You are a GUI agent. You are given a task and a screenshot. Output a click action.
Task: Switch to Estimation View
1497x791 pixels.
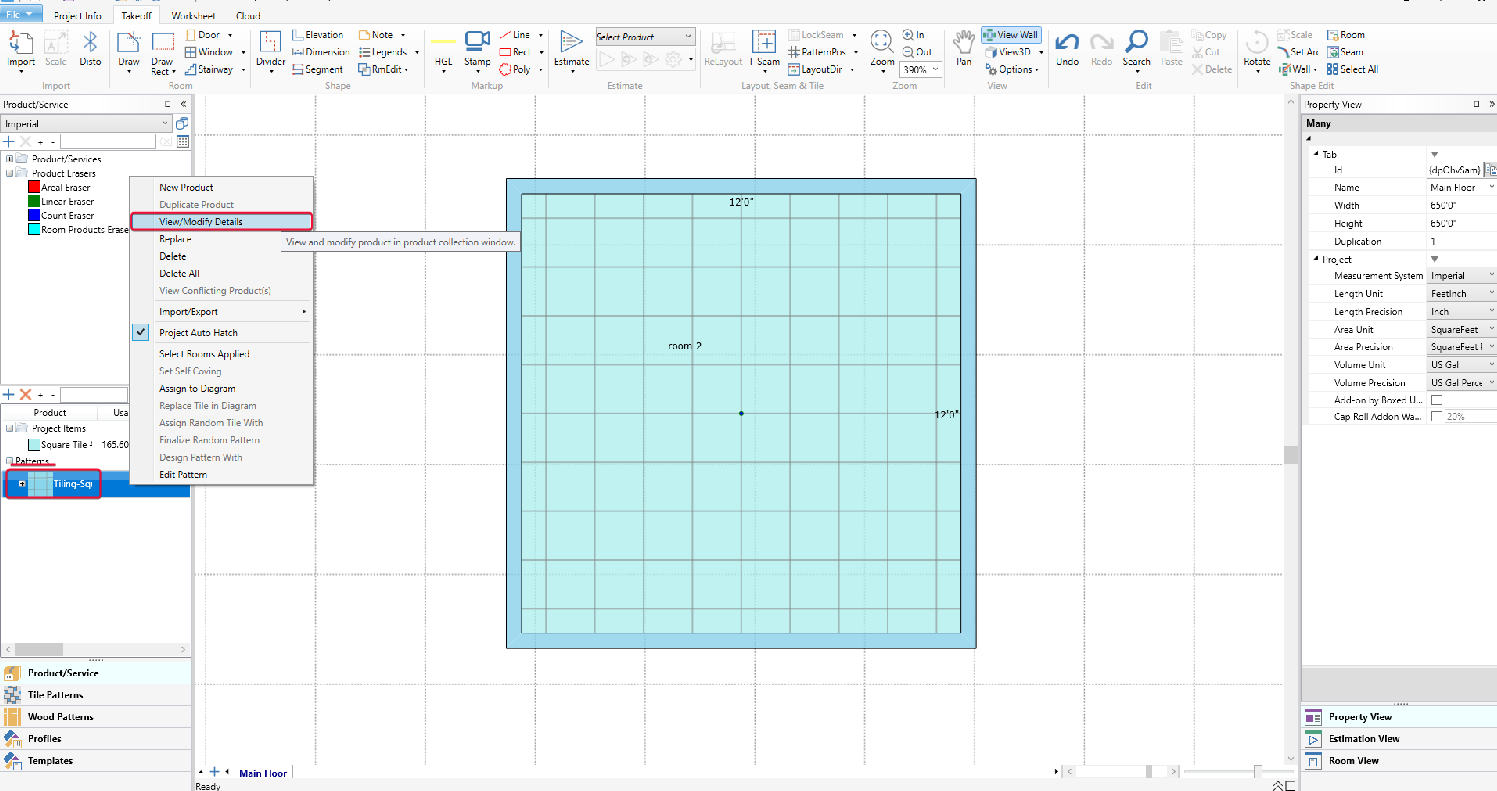[1399, 739]
